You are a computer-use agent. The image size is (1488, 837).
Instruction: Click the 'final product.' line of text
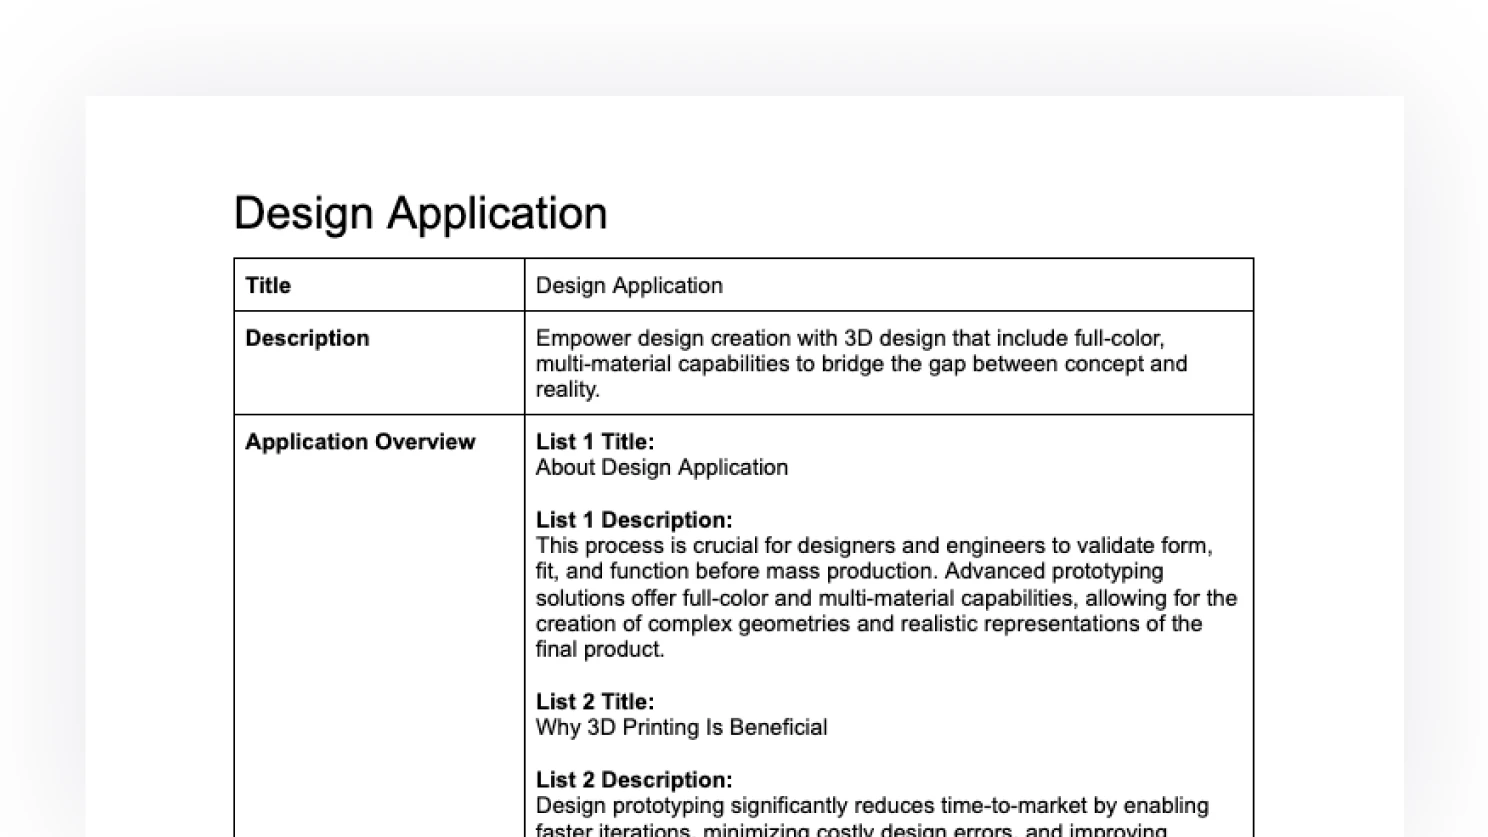(x=600, y=650)
